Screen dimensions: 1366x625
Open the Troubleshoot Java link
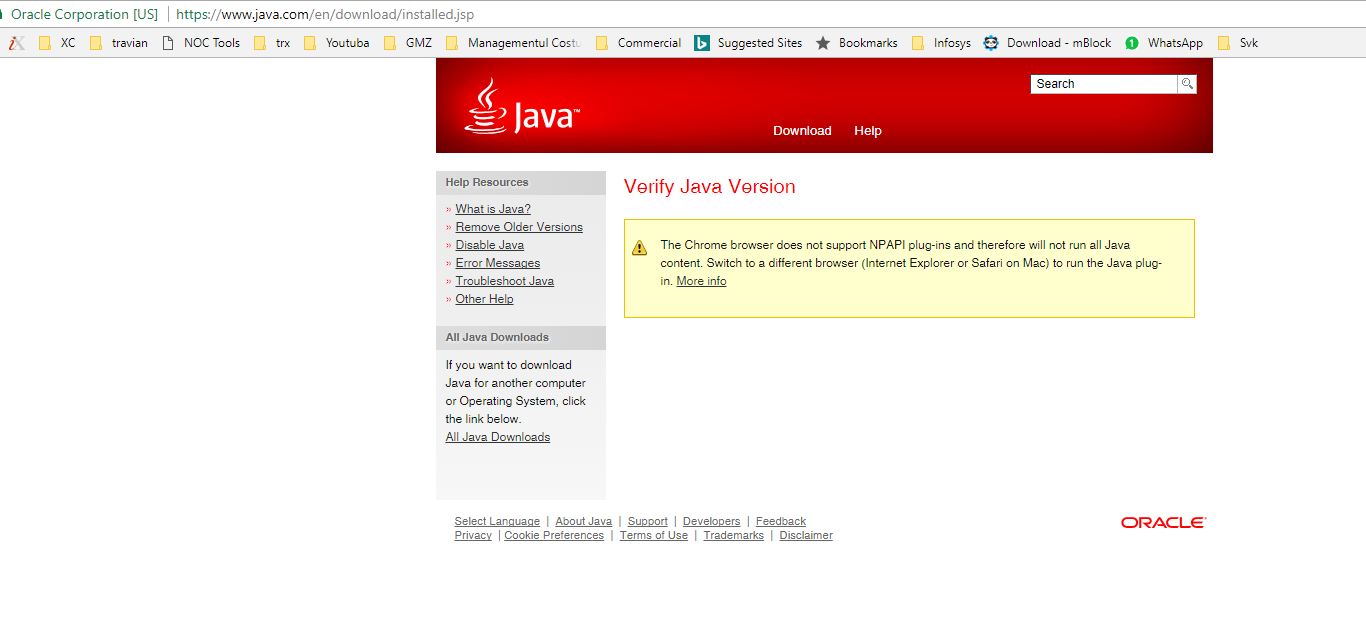504,281
